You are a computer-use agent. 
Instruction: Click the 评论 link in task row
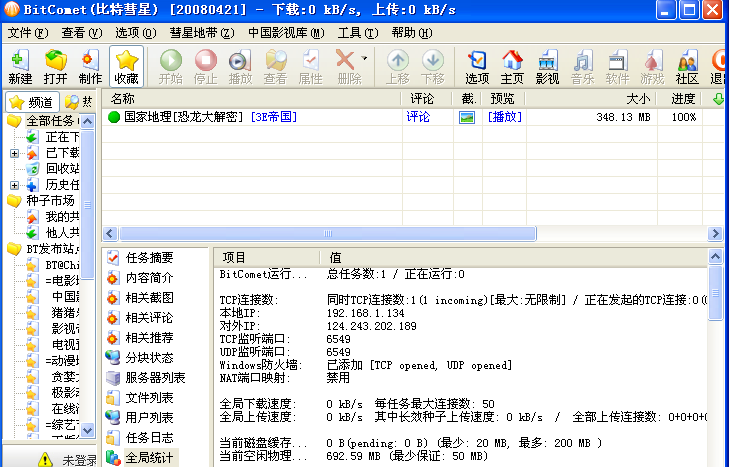[418, 117]
